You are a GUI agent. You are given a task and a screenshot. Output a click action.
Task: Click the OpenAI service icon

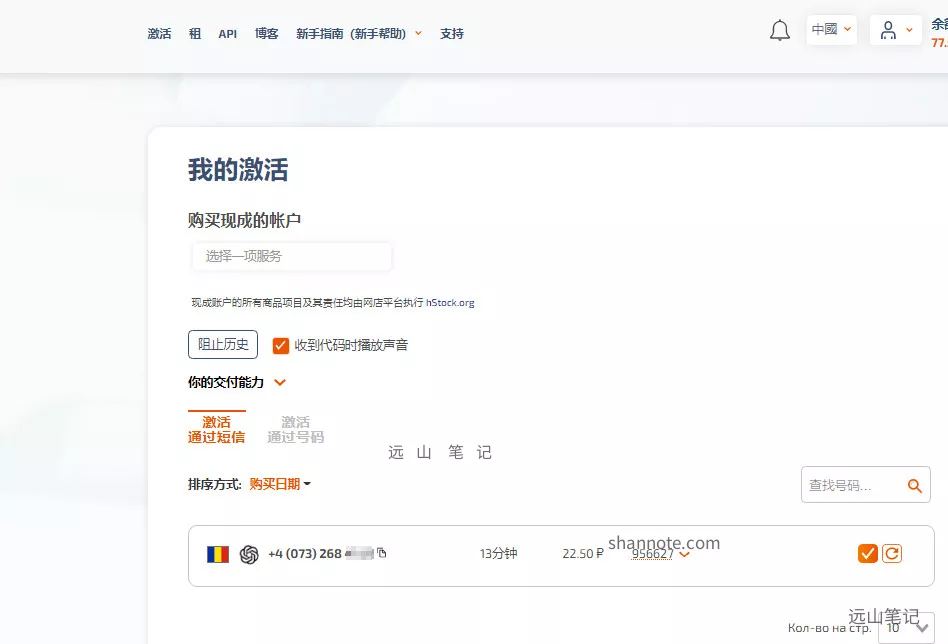point(249,554)
